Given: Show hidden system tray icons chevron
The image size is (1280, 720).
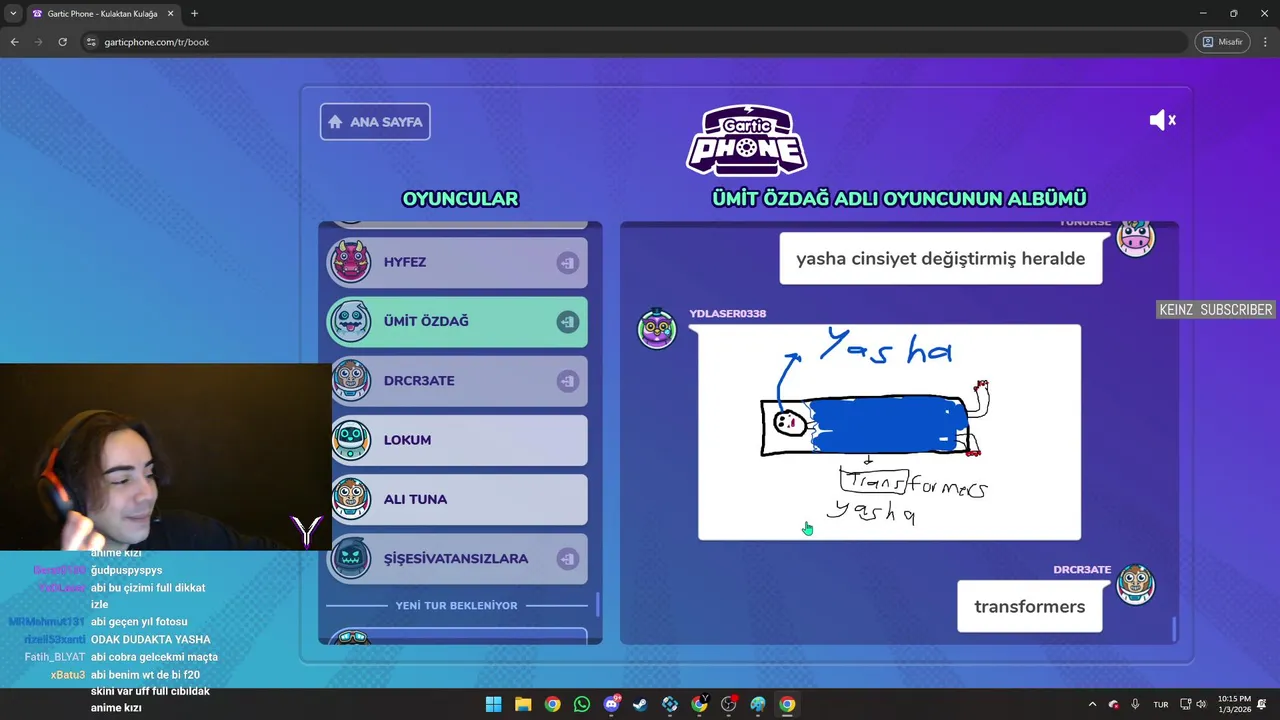Looking at the screenshot, I should click(1092, 704).
